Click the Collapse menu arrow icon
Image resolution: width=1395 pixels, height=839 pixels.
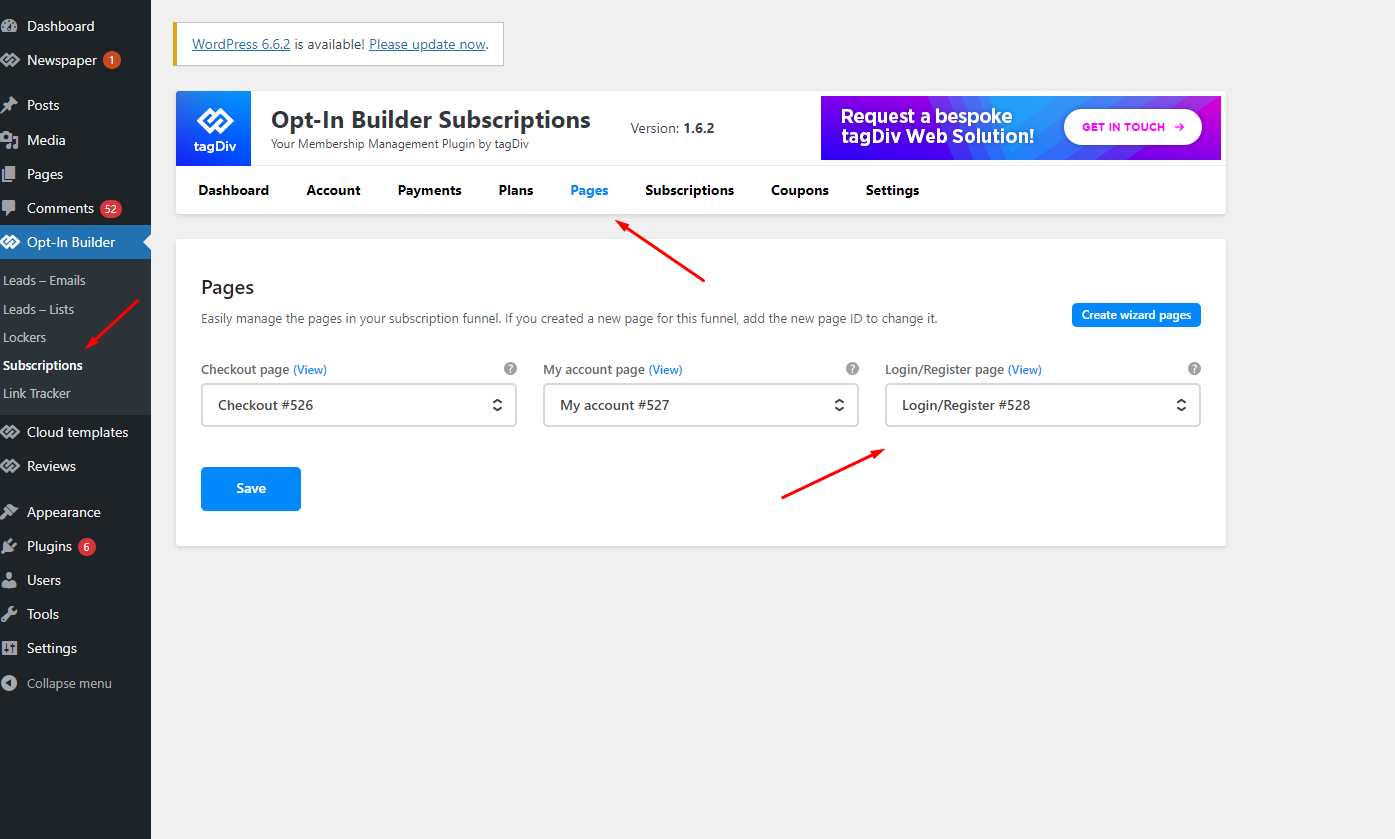click(x=9, y=684)
